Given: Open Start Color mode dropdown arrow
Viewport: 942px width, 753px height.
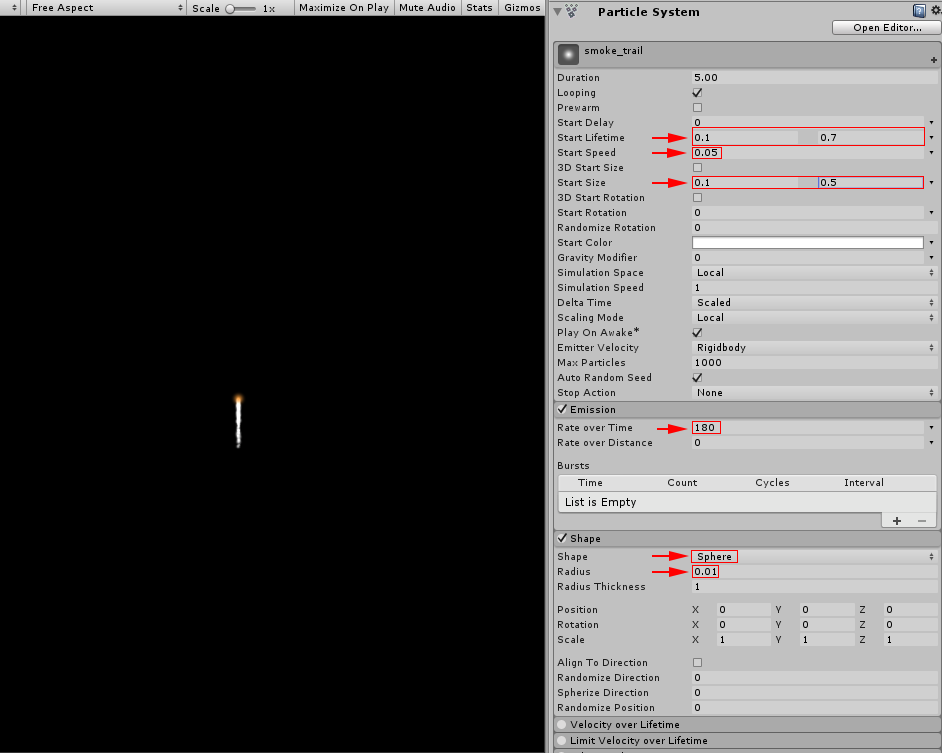Looking at the screenshot, I should click(x=932, y=243).
